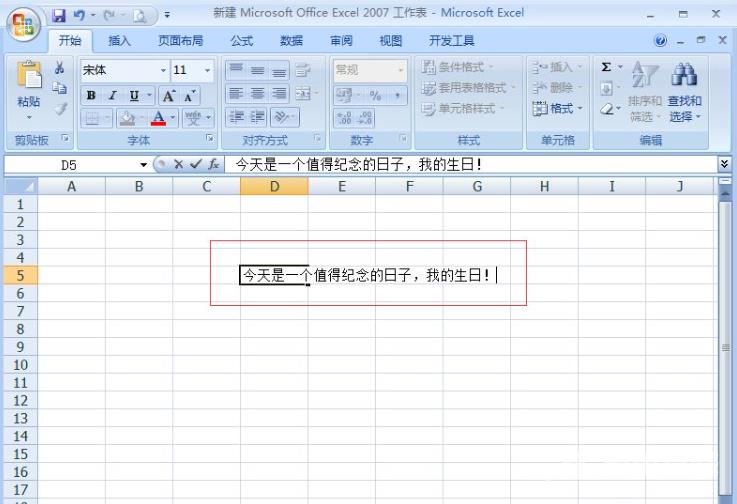Image resolution: width=737 pixels, height=504 pixels.
Task: Open the font name dropdown (宋体)
Action: click(164, 71)
